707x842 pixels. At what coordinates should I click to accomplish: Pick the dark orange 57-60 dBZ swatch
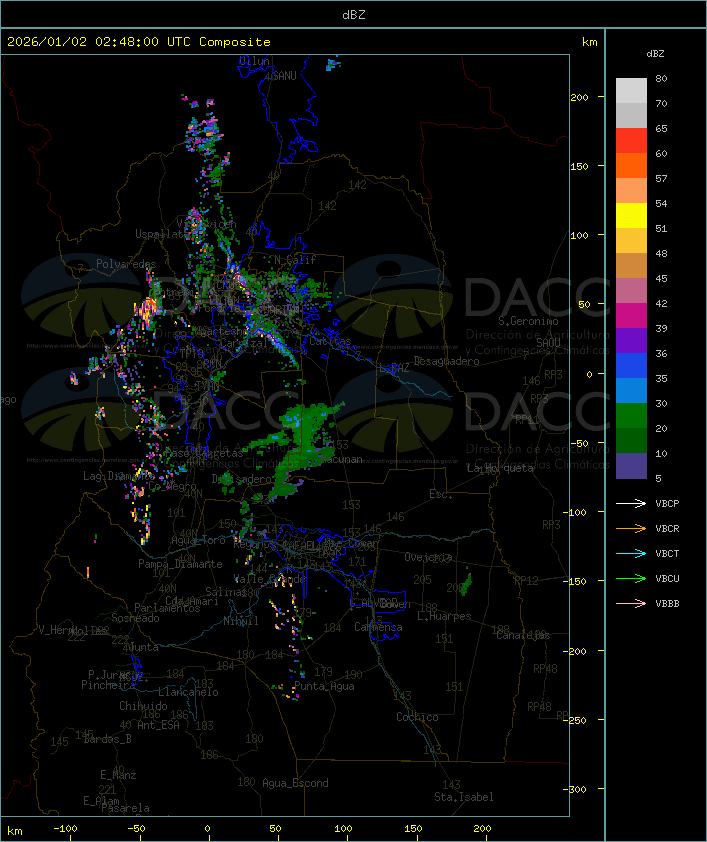click(x=631, y=165)
